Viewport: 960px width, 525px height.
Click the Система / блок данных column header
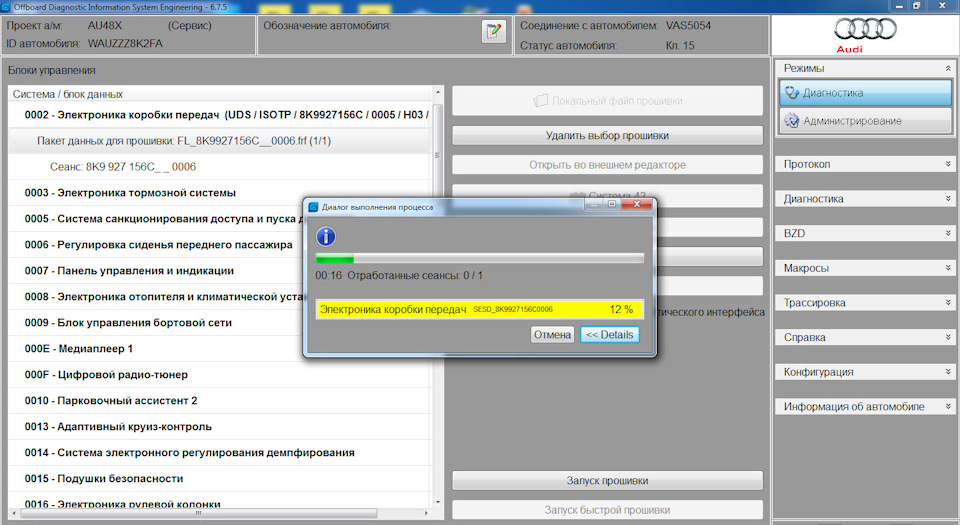(x=220, y=94)
